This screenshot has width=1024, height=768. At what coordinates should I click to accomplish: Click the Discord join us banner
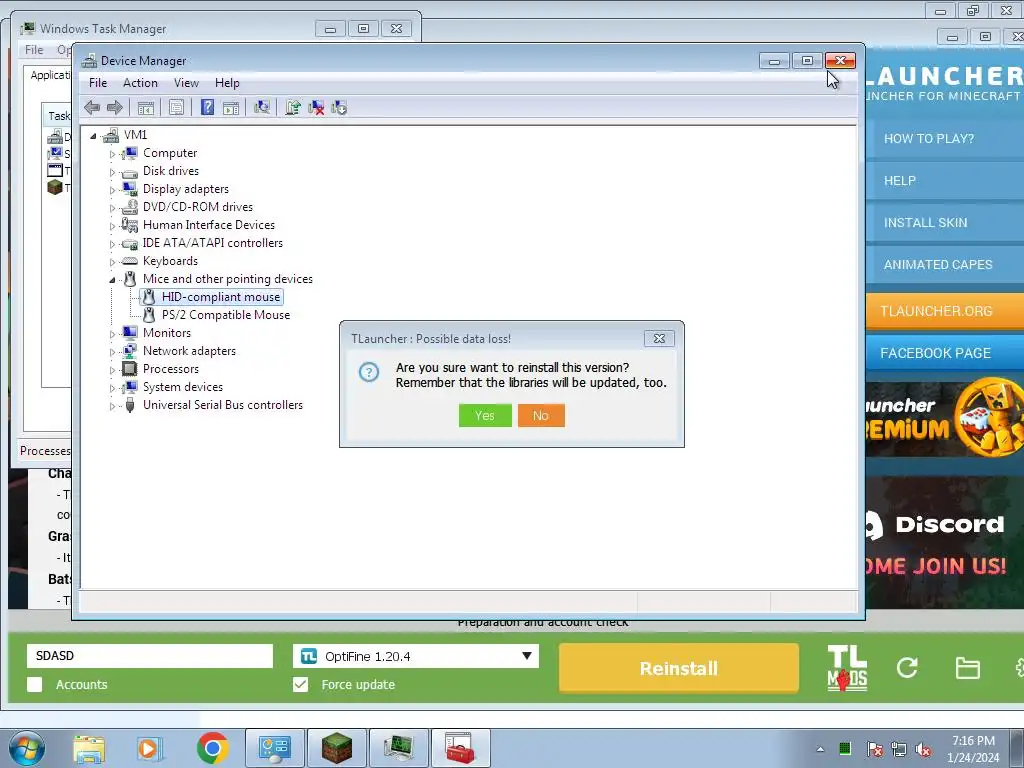point(944,543)
